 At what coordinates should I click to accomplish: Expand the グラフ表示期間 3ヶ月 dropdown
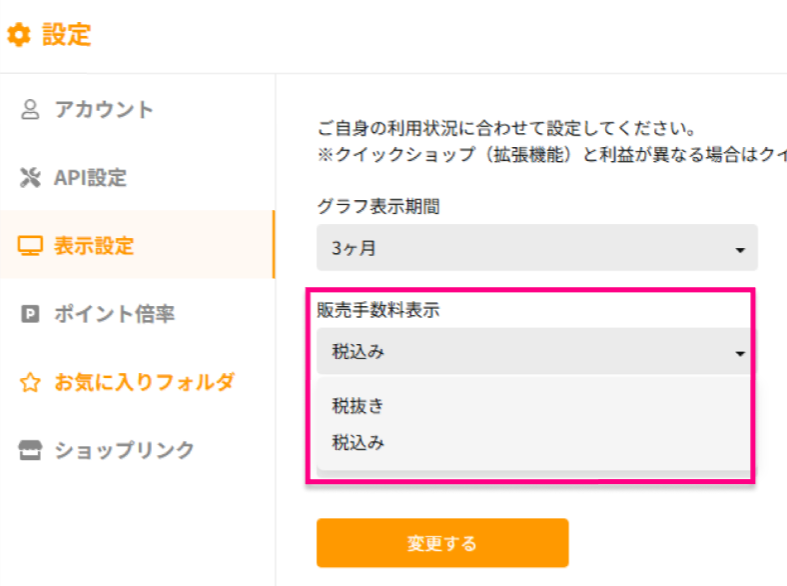pyautogui.click(x=537, y=248)
